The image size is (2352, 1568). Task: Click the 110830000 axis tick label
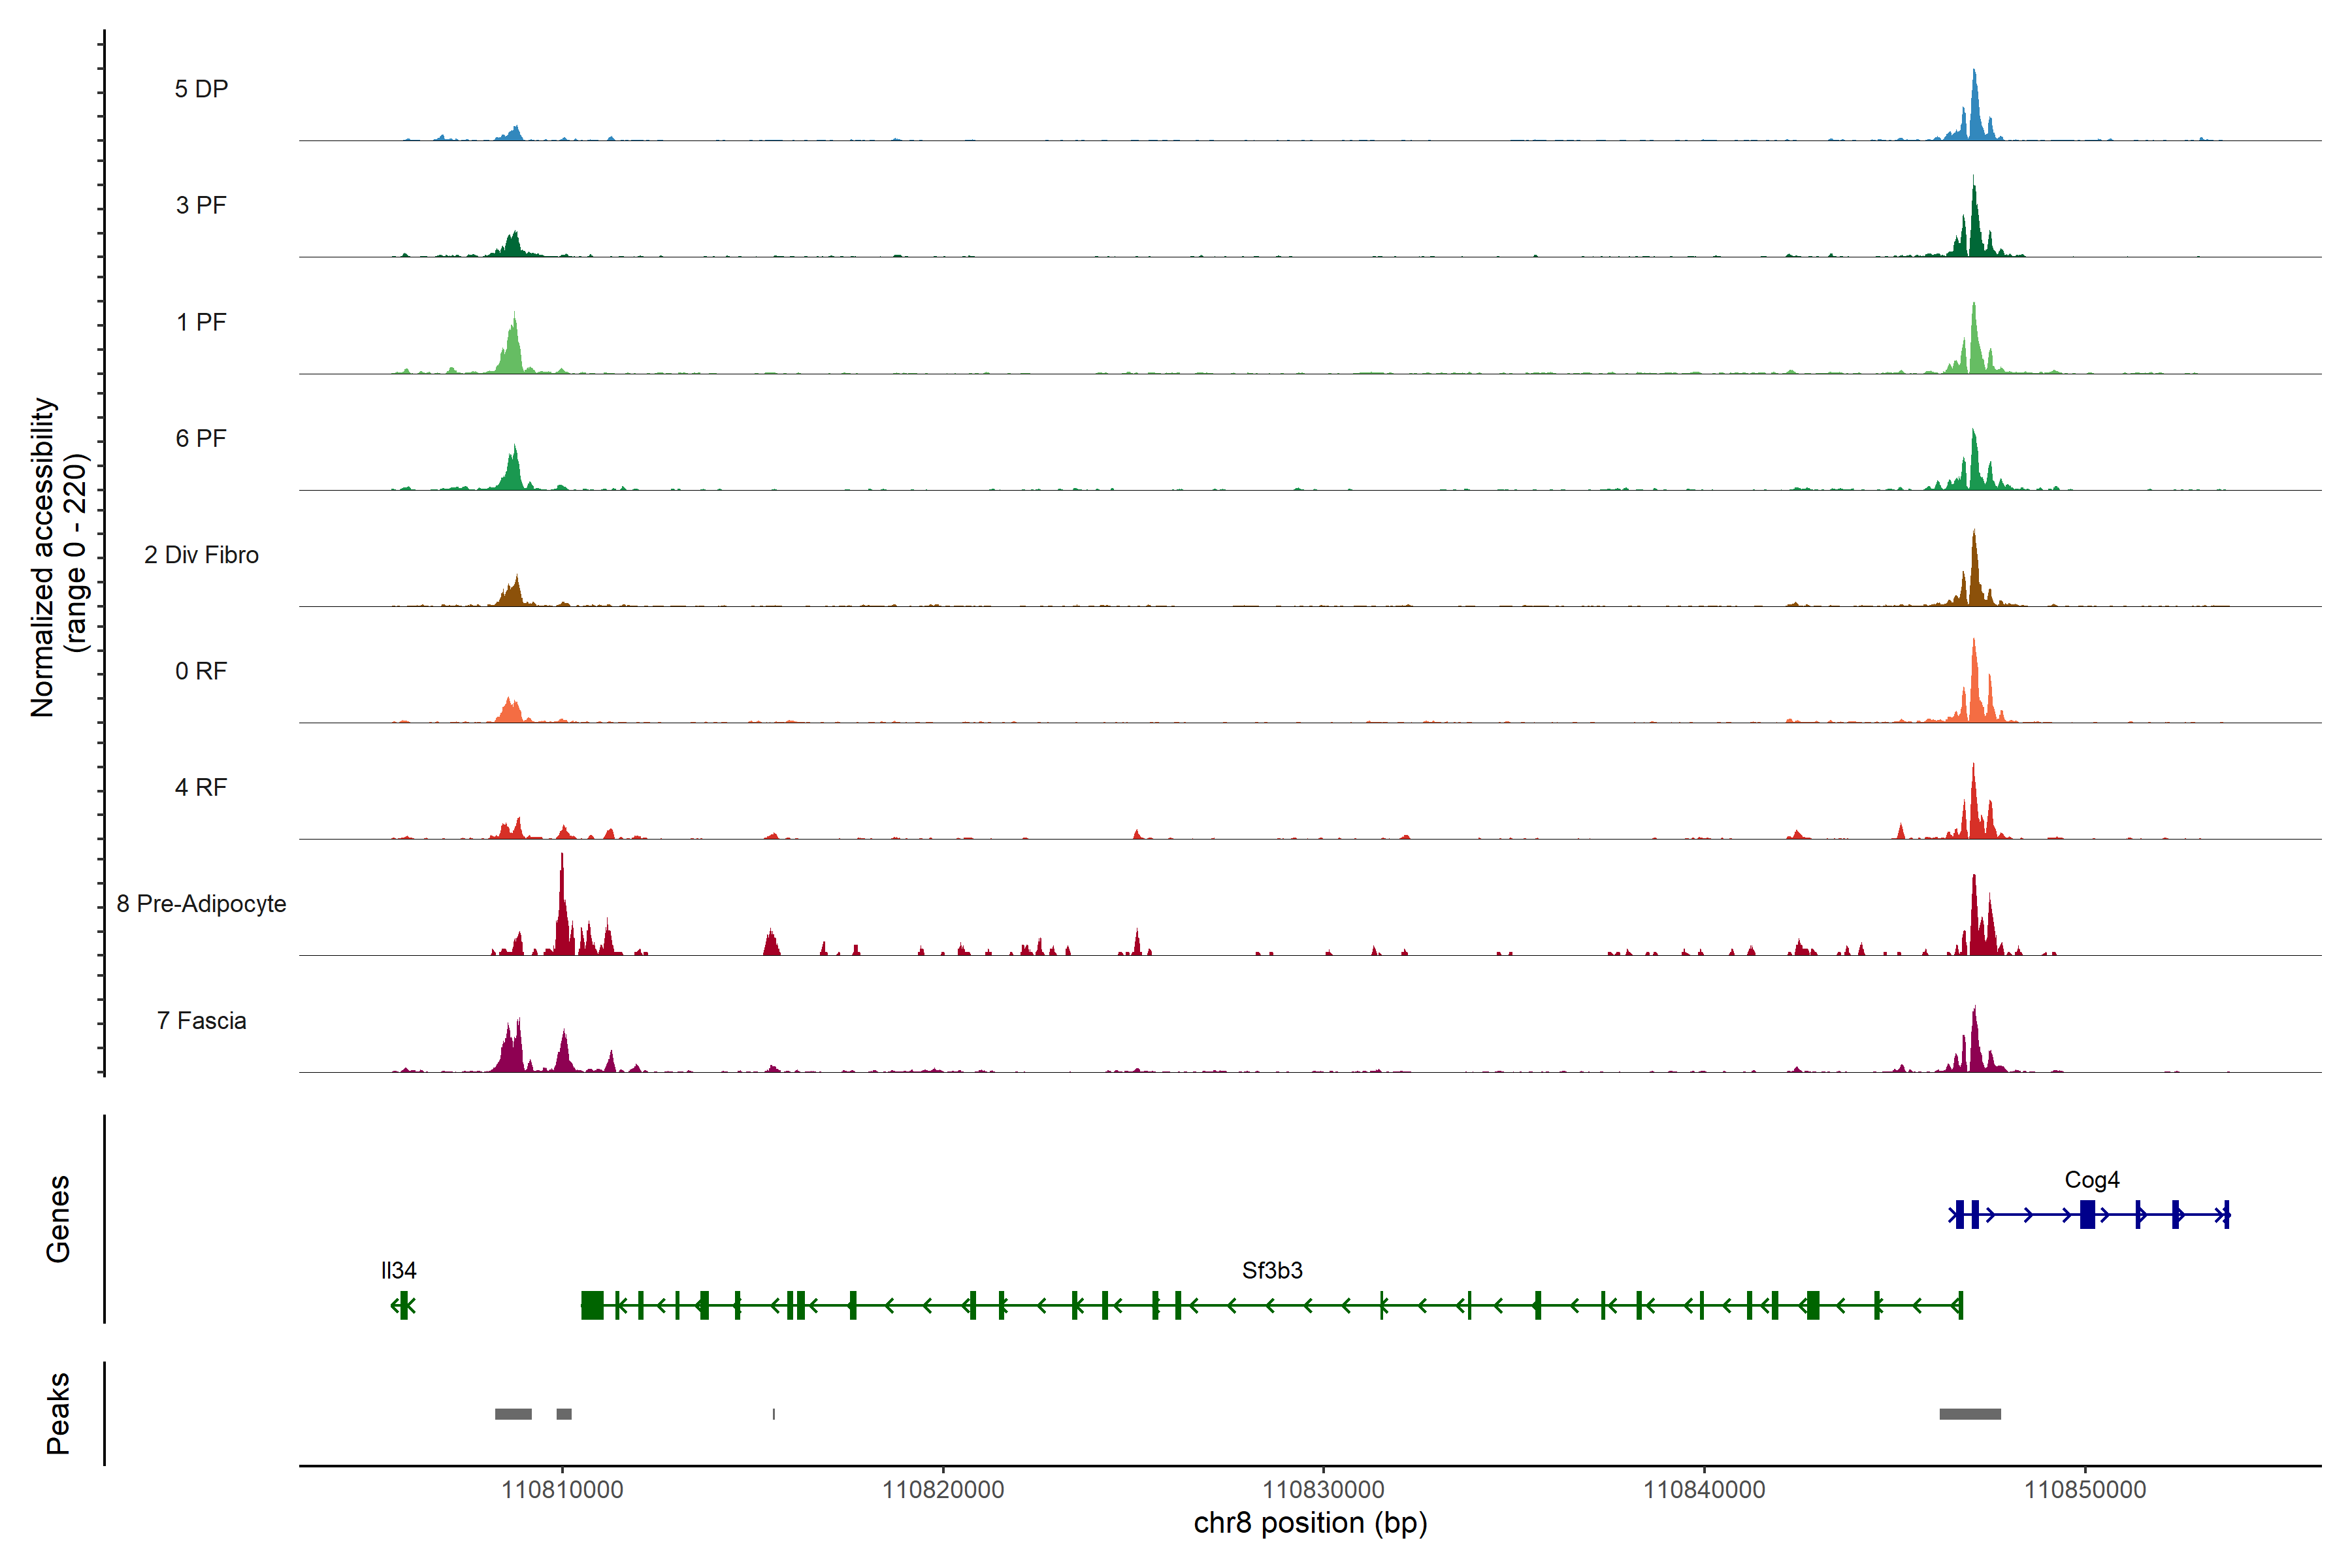pos(1323,1490)
